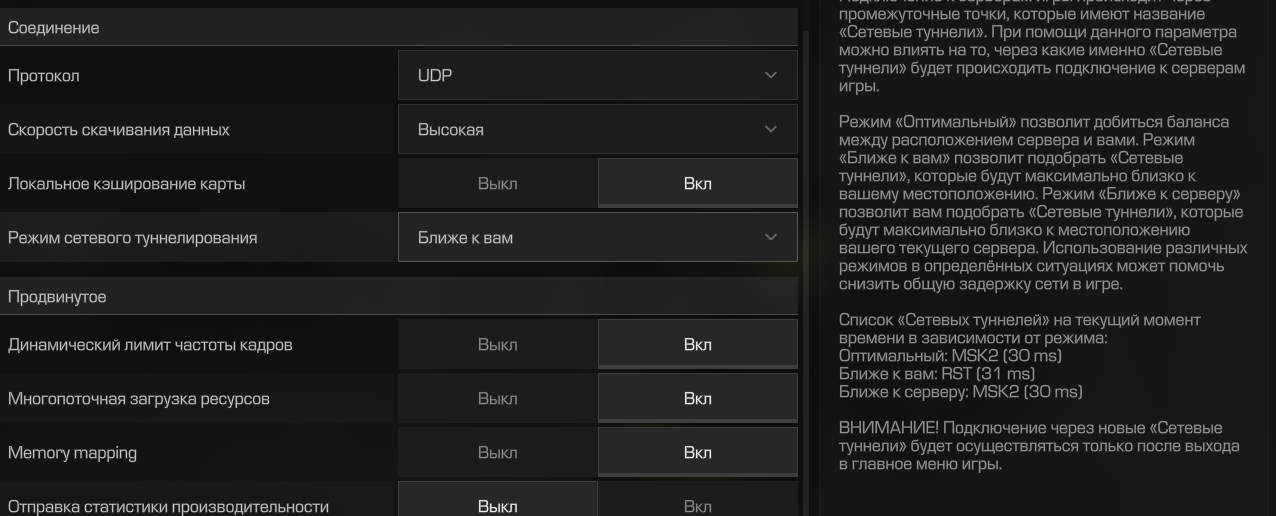Image resolution: width=1276 pixels, height=516 pixels.
Task: Set Многопоточная загрузка ресурсов to Выкл
Action: [x=498, y=399]
